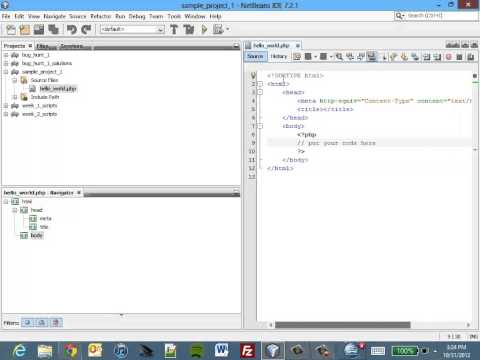Expand the bug_hunt_1 project node
This screenshot has height=360, width=480.
6,55
